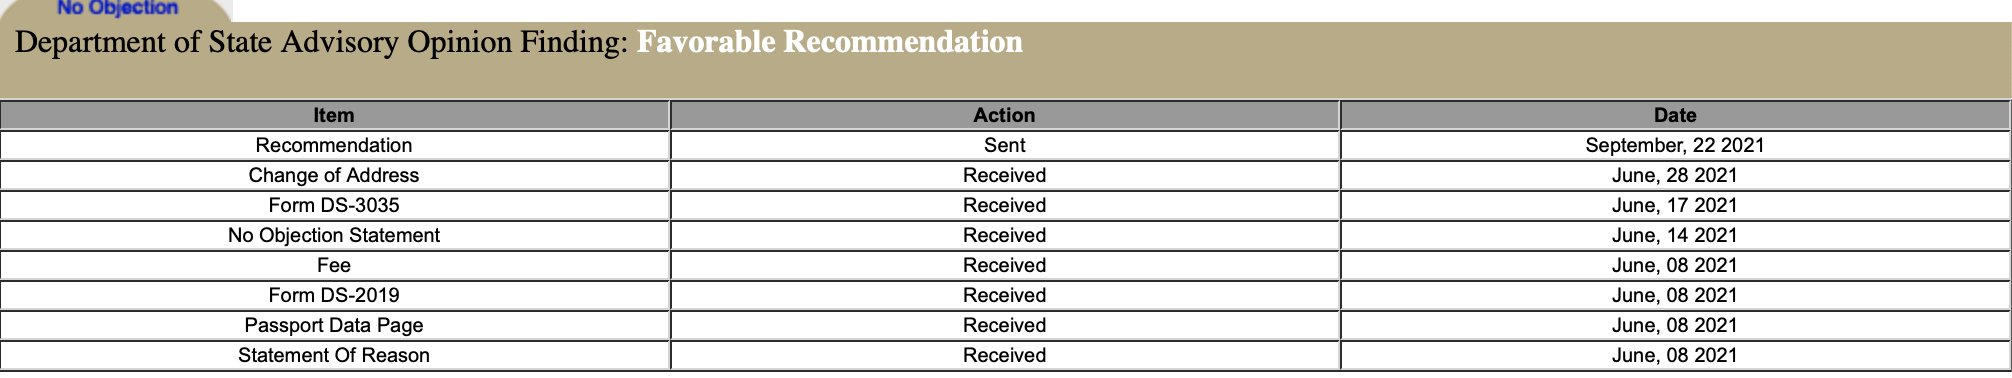Click the Sent action cell
This screenshot has height=378, width=2012.
pyautogui.click(x=1004, y=145)
